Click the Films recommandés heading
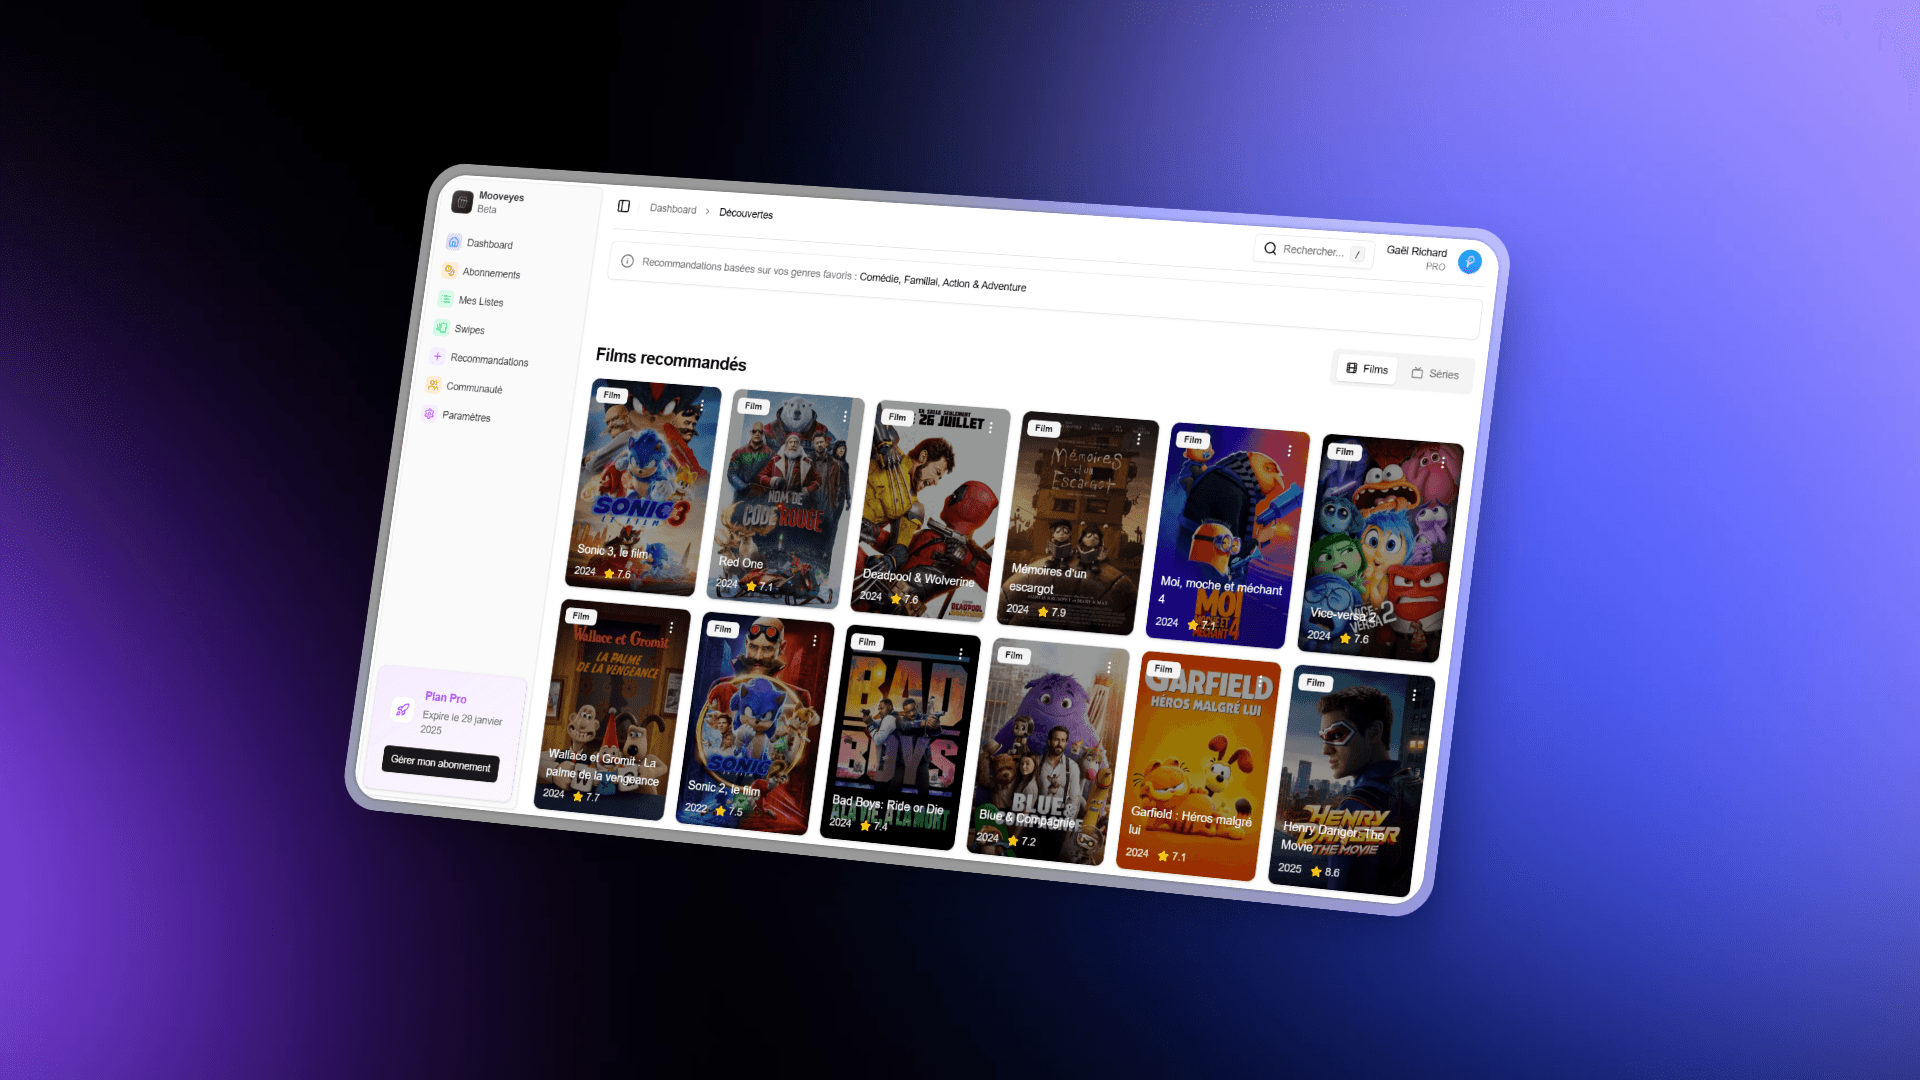This screenshot has width=1920, height=1080. (x=671, y=359)
